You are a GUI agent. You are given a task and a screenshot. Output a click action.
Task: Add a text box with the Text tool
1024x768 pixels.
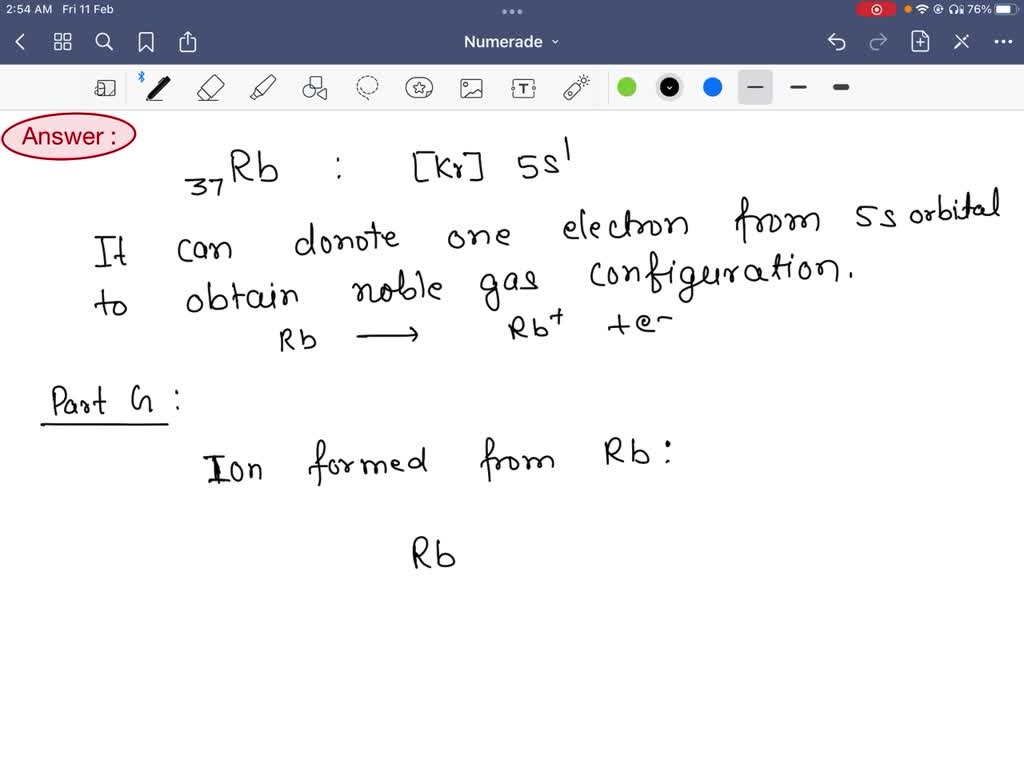(523, 88)
